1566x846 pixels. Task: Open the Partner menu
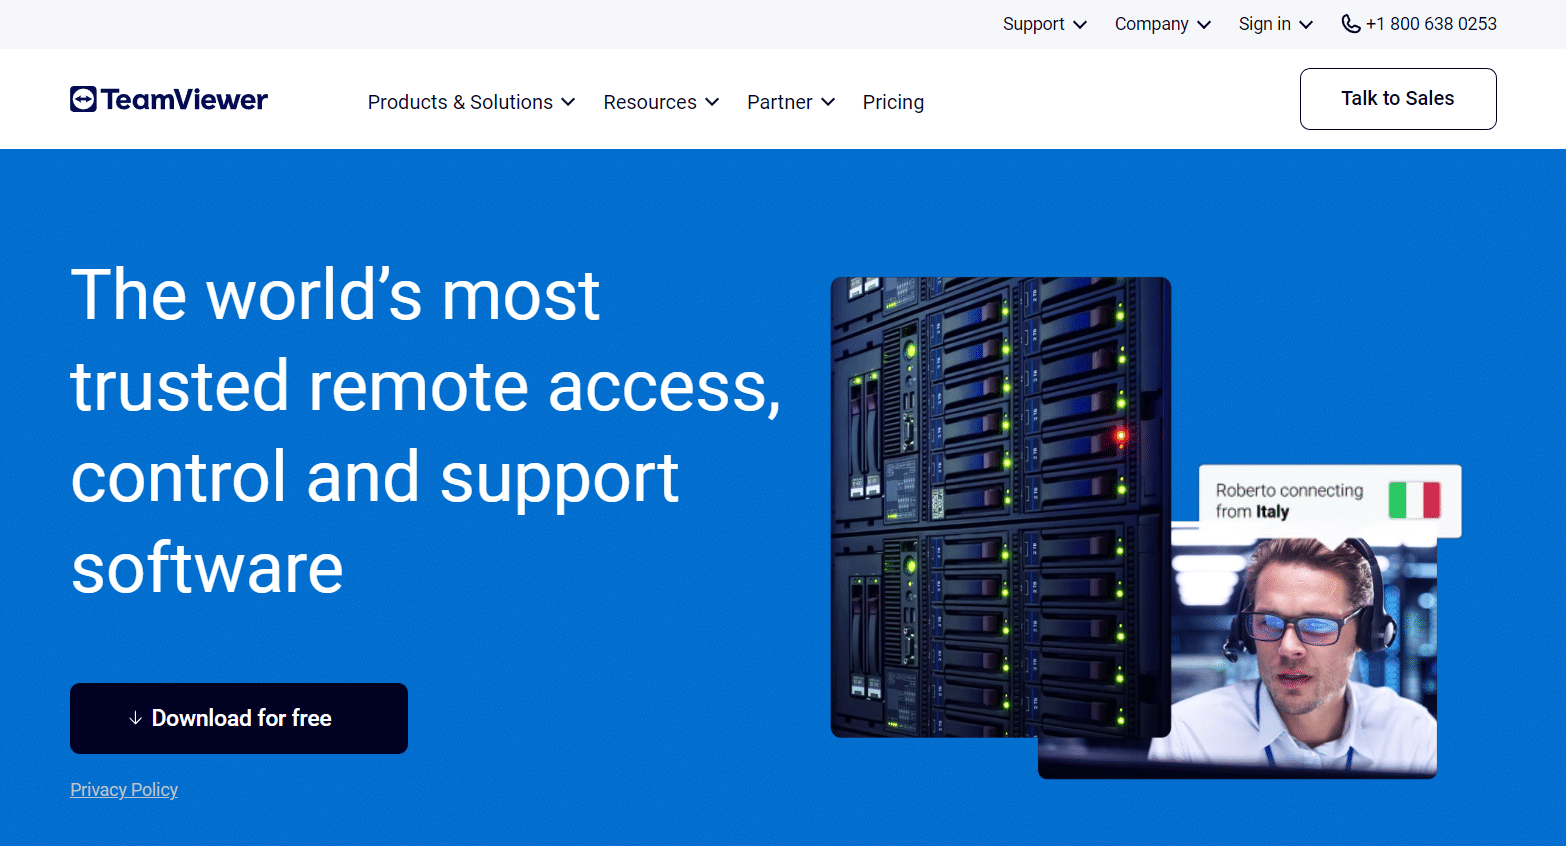pyautogui.click(x=791, y=102)
